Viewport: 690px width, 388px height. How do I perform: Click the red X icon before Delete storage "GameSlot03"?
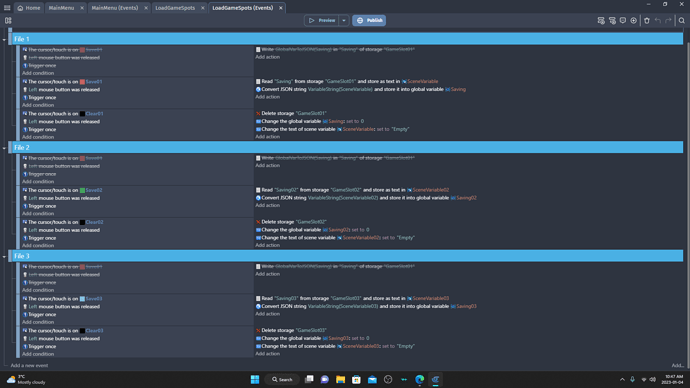[x=258, y=330]
